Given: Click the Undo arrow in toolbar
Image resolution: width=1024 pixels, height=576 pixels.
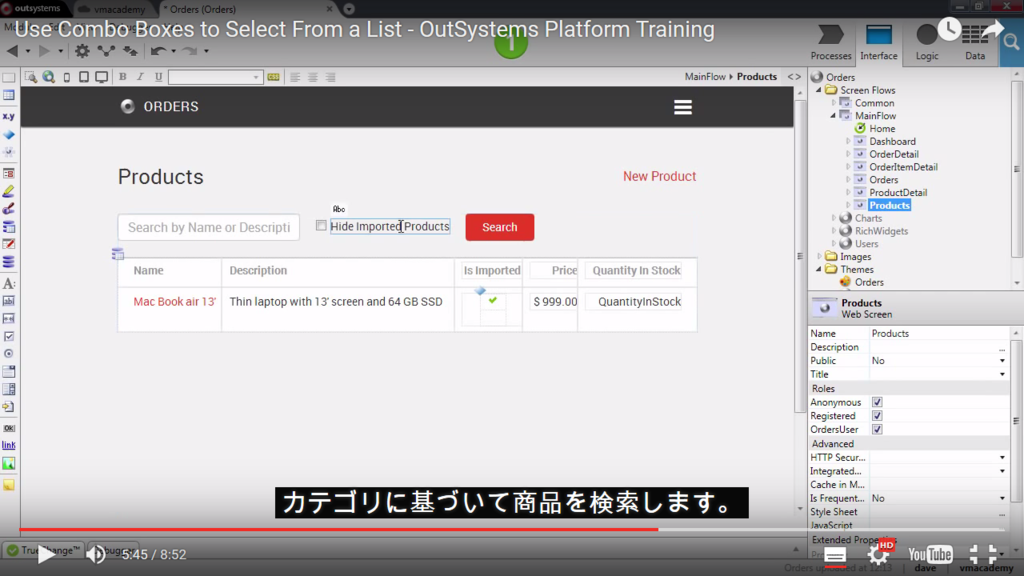Looking at the screenshot, I should pos(158,51).
